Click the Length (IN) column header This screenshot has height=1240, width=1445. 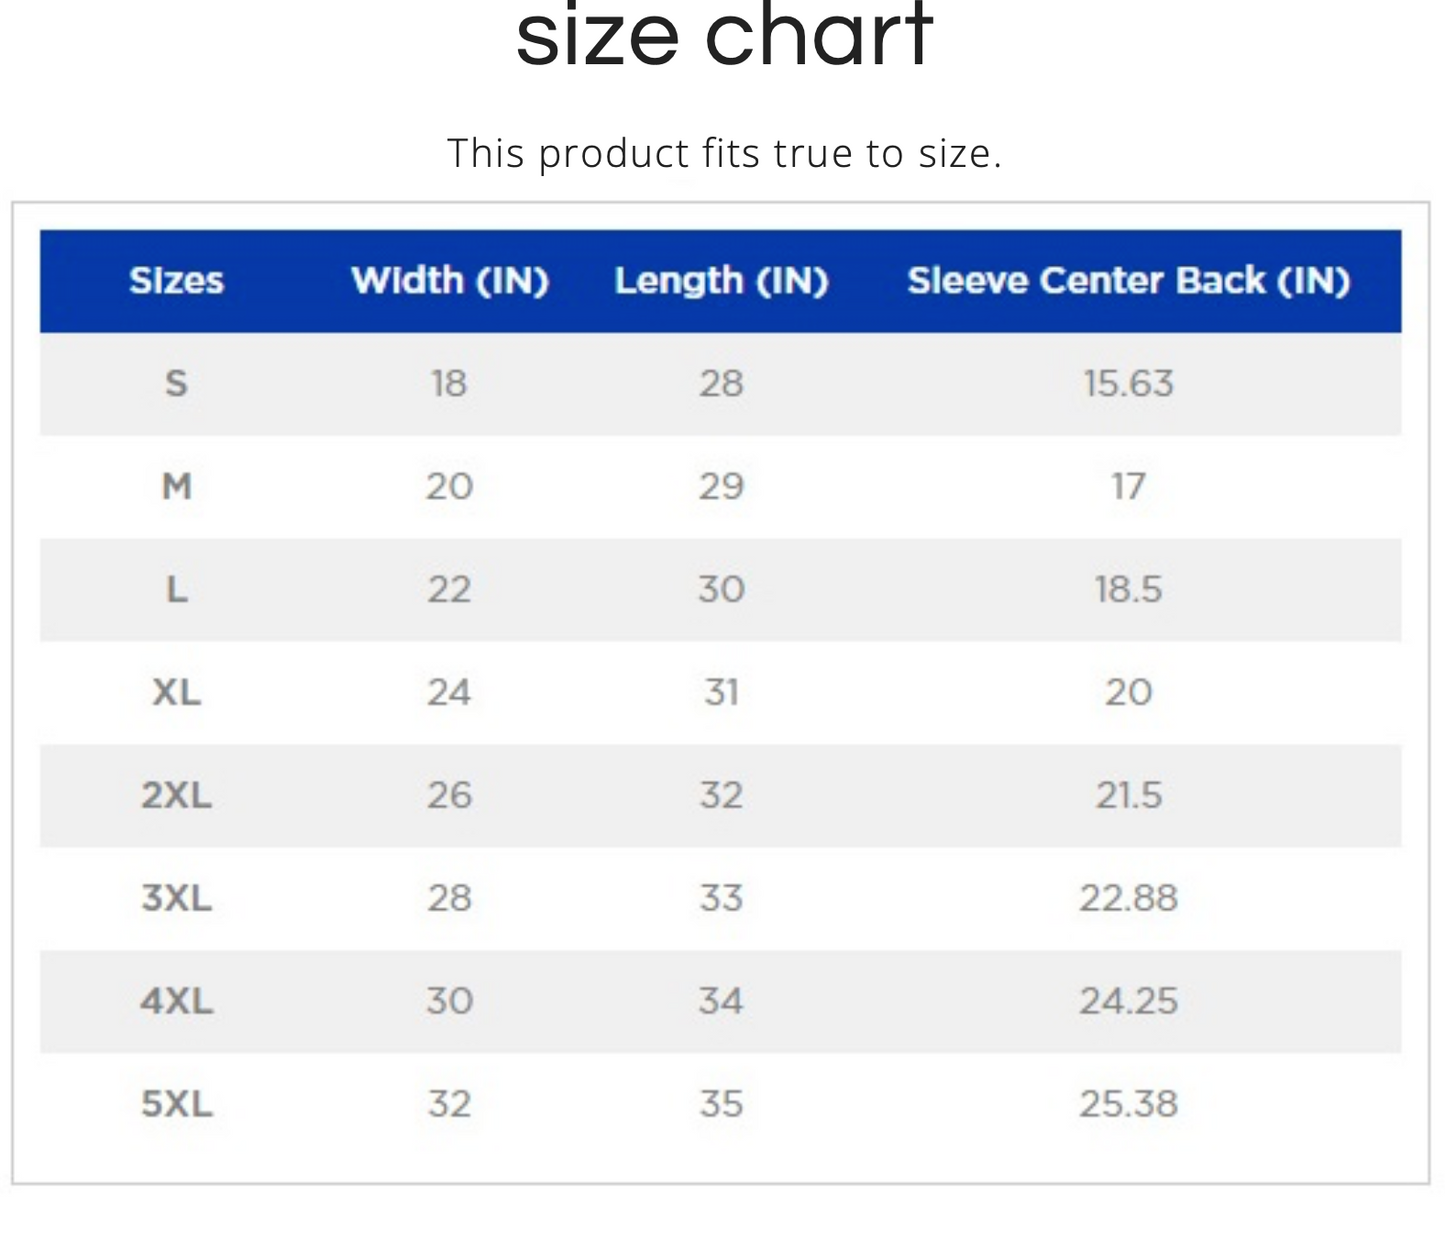coord(721,281)
